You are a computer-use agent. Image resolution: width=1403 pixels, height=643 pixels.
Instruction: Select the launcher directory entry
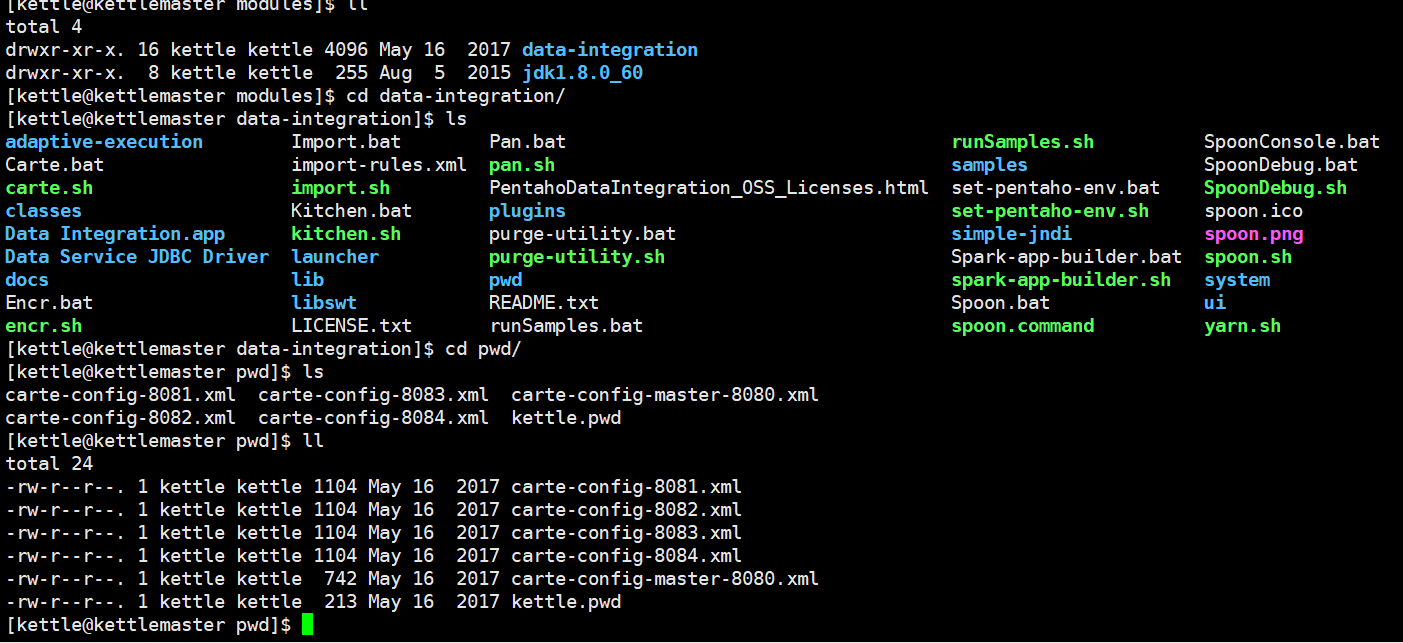(x=335, y=257)
